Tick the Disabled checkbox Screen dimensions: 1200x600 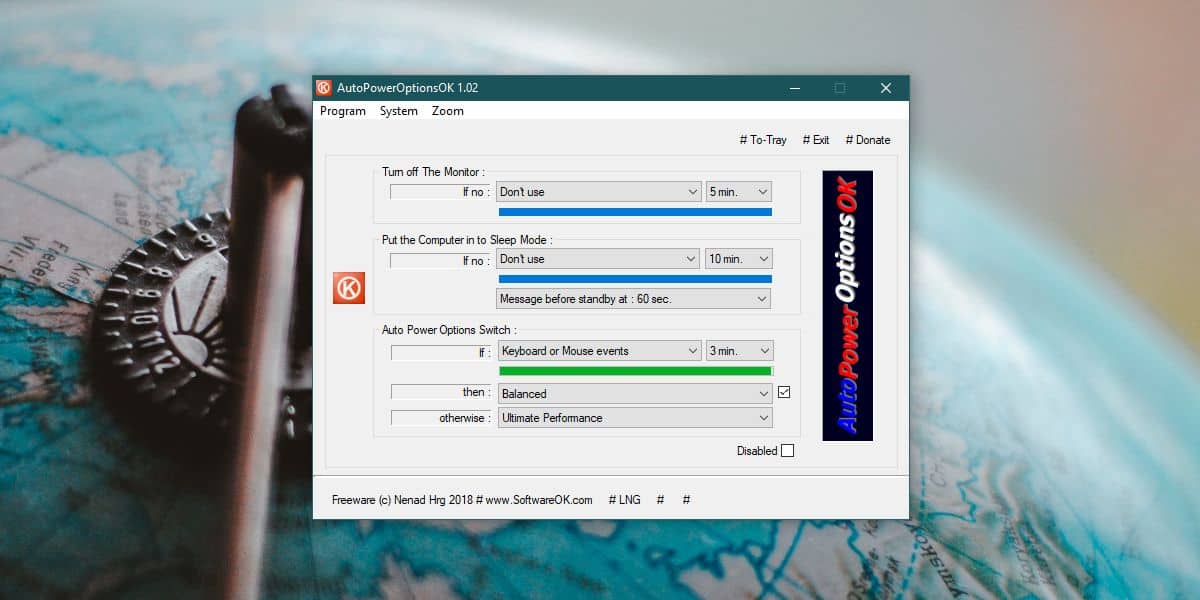point(787,451)
